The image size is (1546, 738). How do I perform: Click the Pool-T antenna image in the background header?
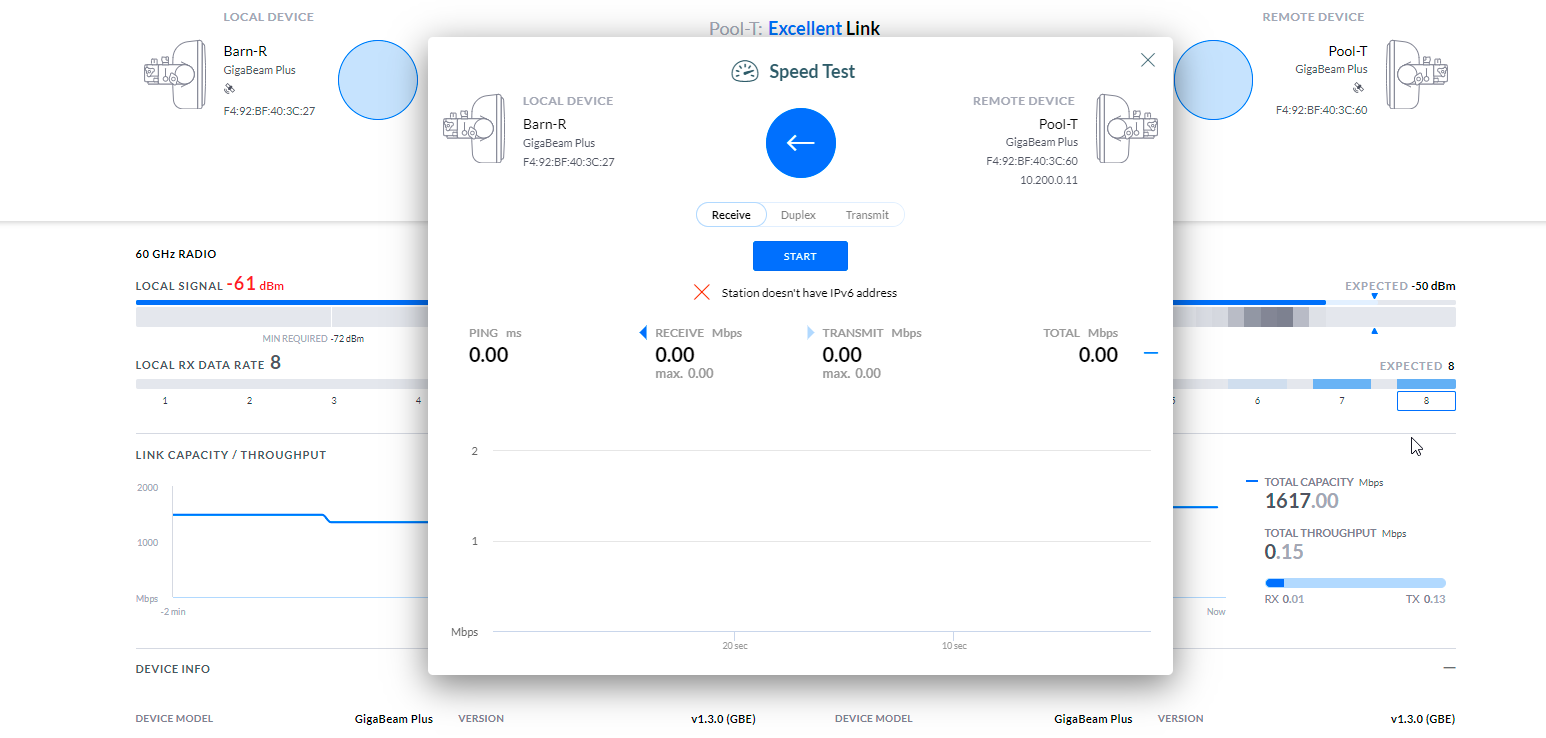tap(1418, 74)
